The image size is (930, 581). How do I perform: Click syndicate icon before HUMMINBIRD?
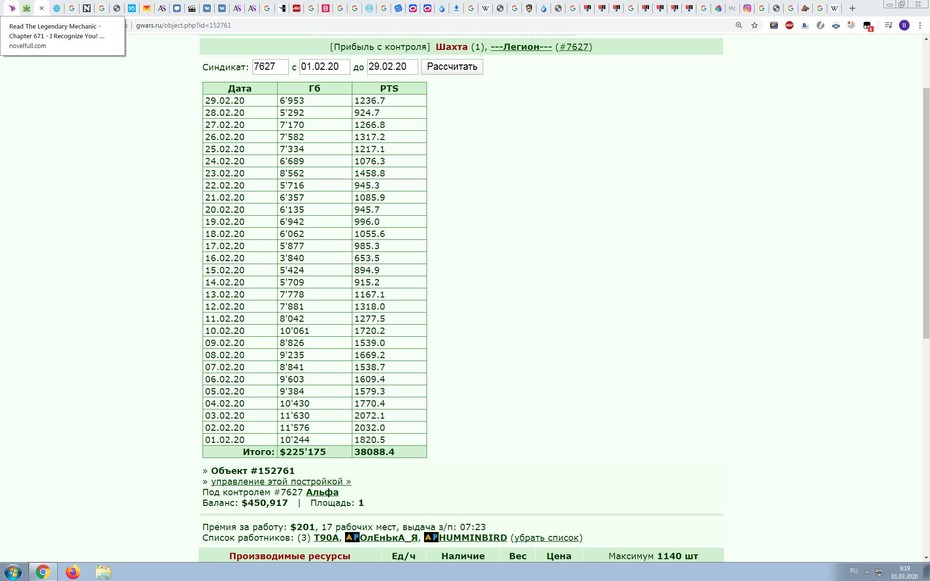point(431,538)
